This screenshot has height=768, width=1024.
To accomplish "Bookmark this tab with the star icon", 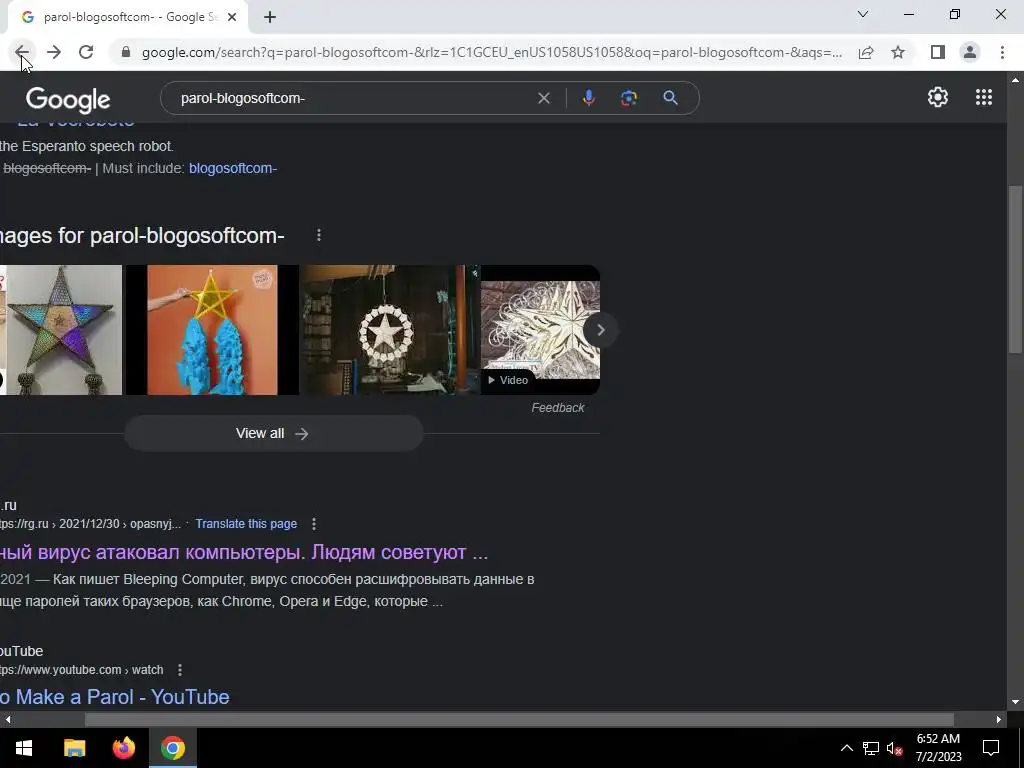I will tap(898, 52).
